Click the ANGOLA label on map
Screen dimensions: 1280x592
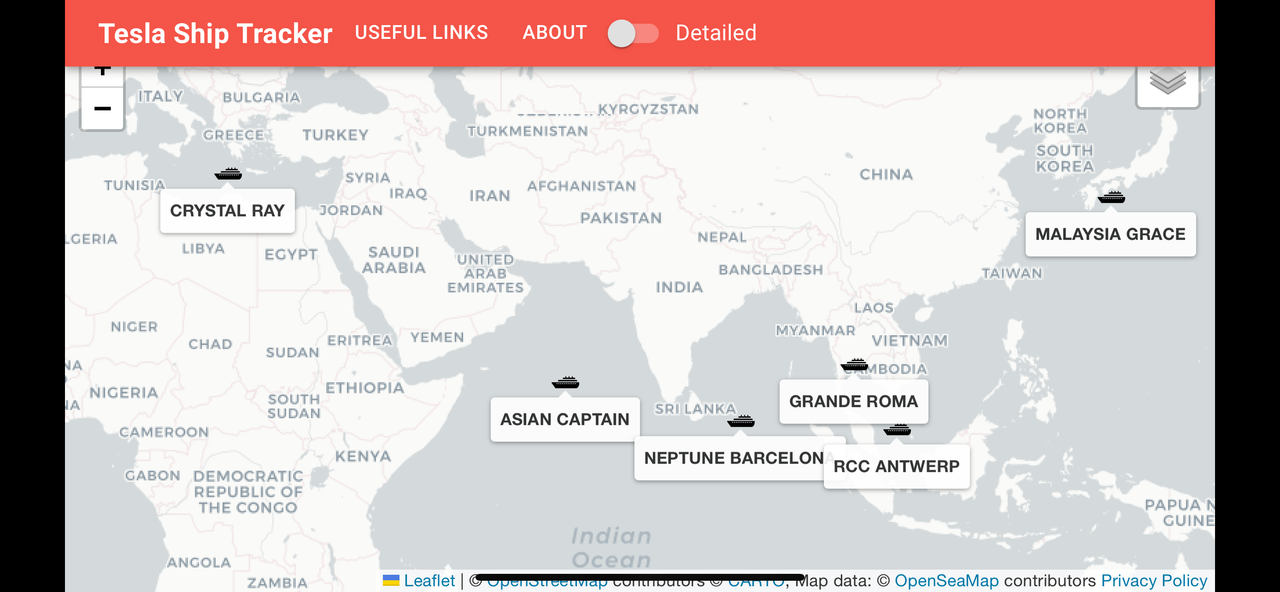point(199,562)
